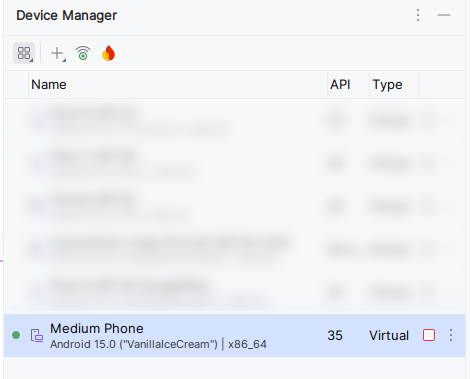Click the Android 15.0 VanillaIceCream subtitle
The image size is (470, 379).
pos(158,344)
